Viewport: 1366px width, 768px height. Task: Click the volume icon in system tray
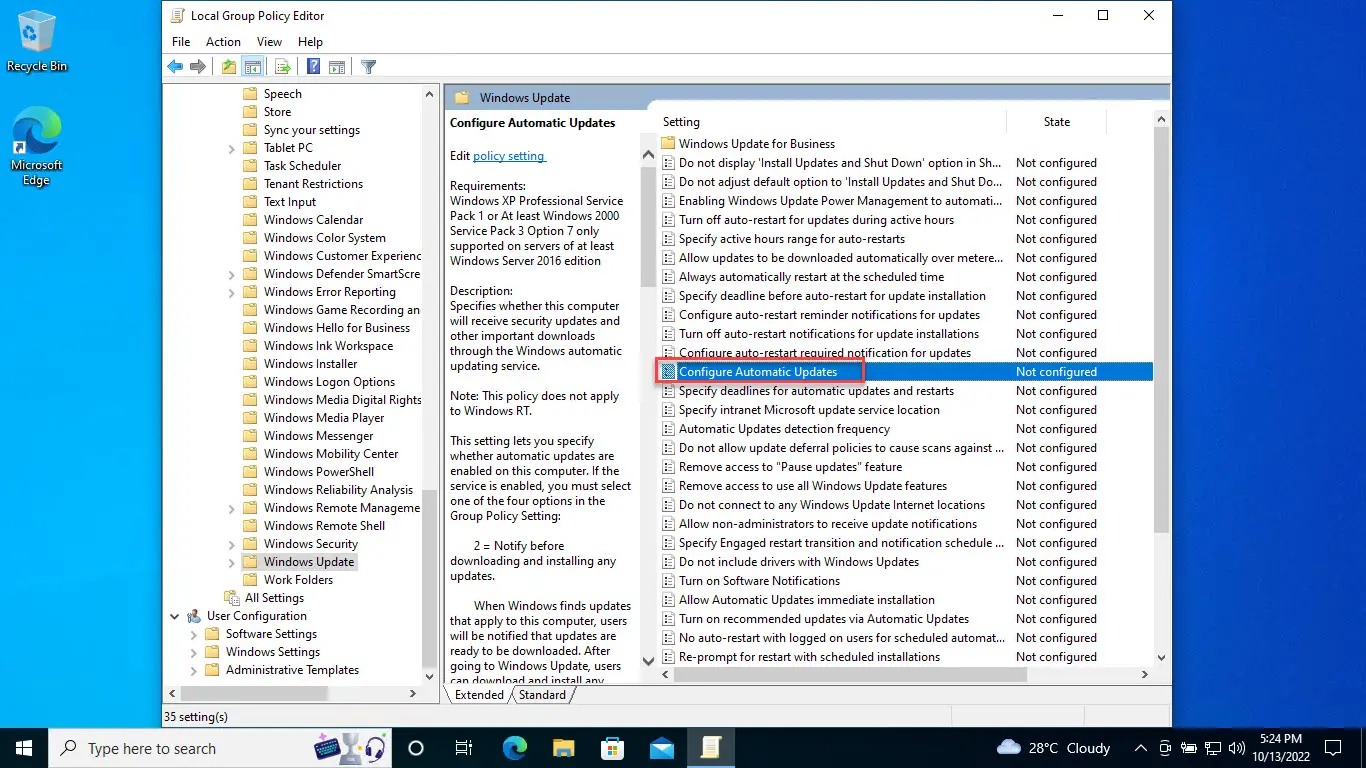tap(1236, 748)
